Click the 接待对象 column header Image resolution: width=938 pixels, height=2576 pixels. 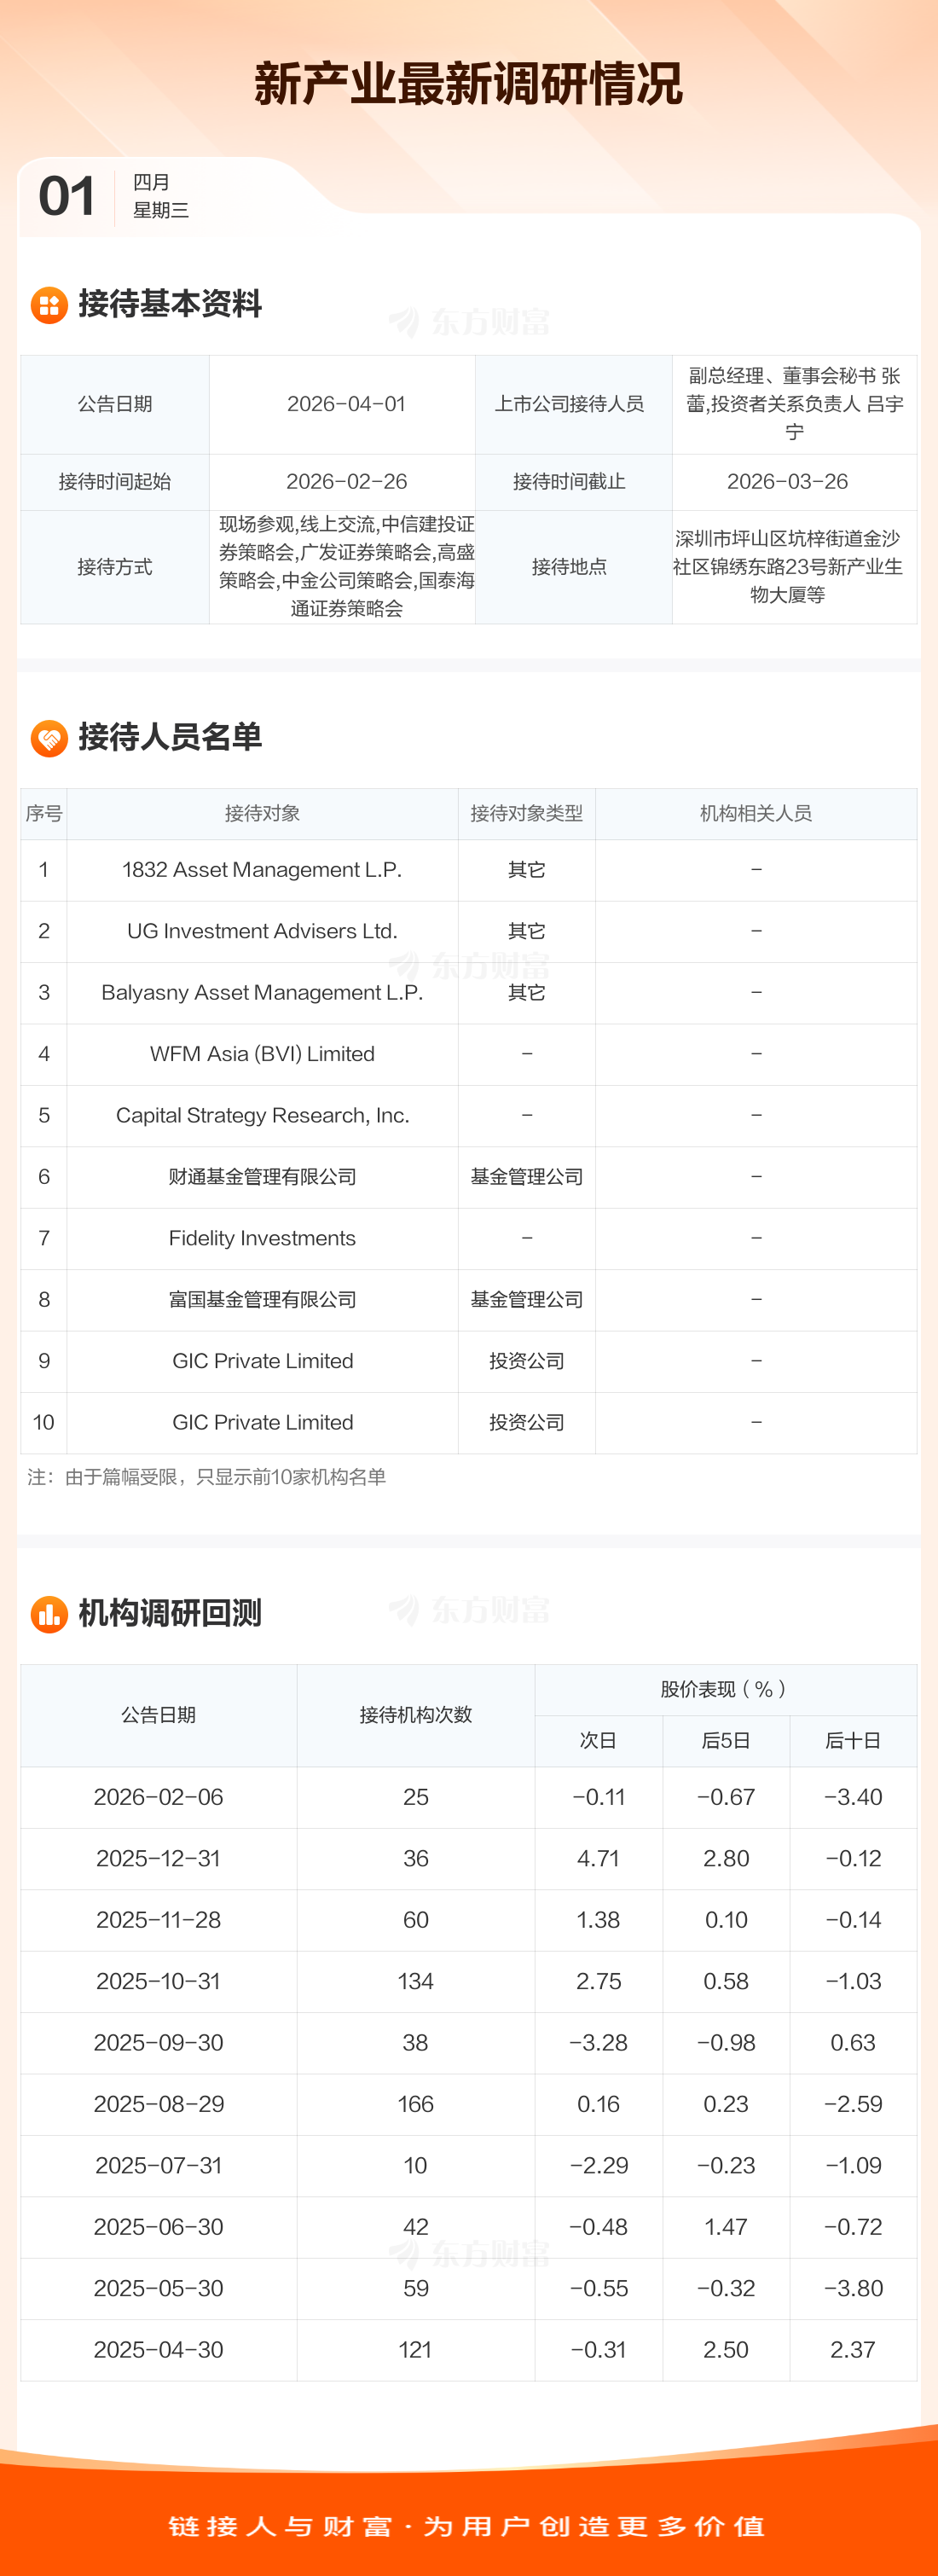(262, 813)
